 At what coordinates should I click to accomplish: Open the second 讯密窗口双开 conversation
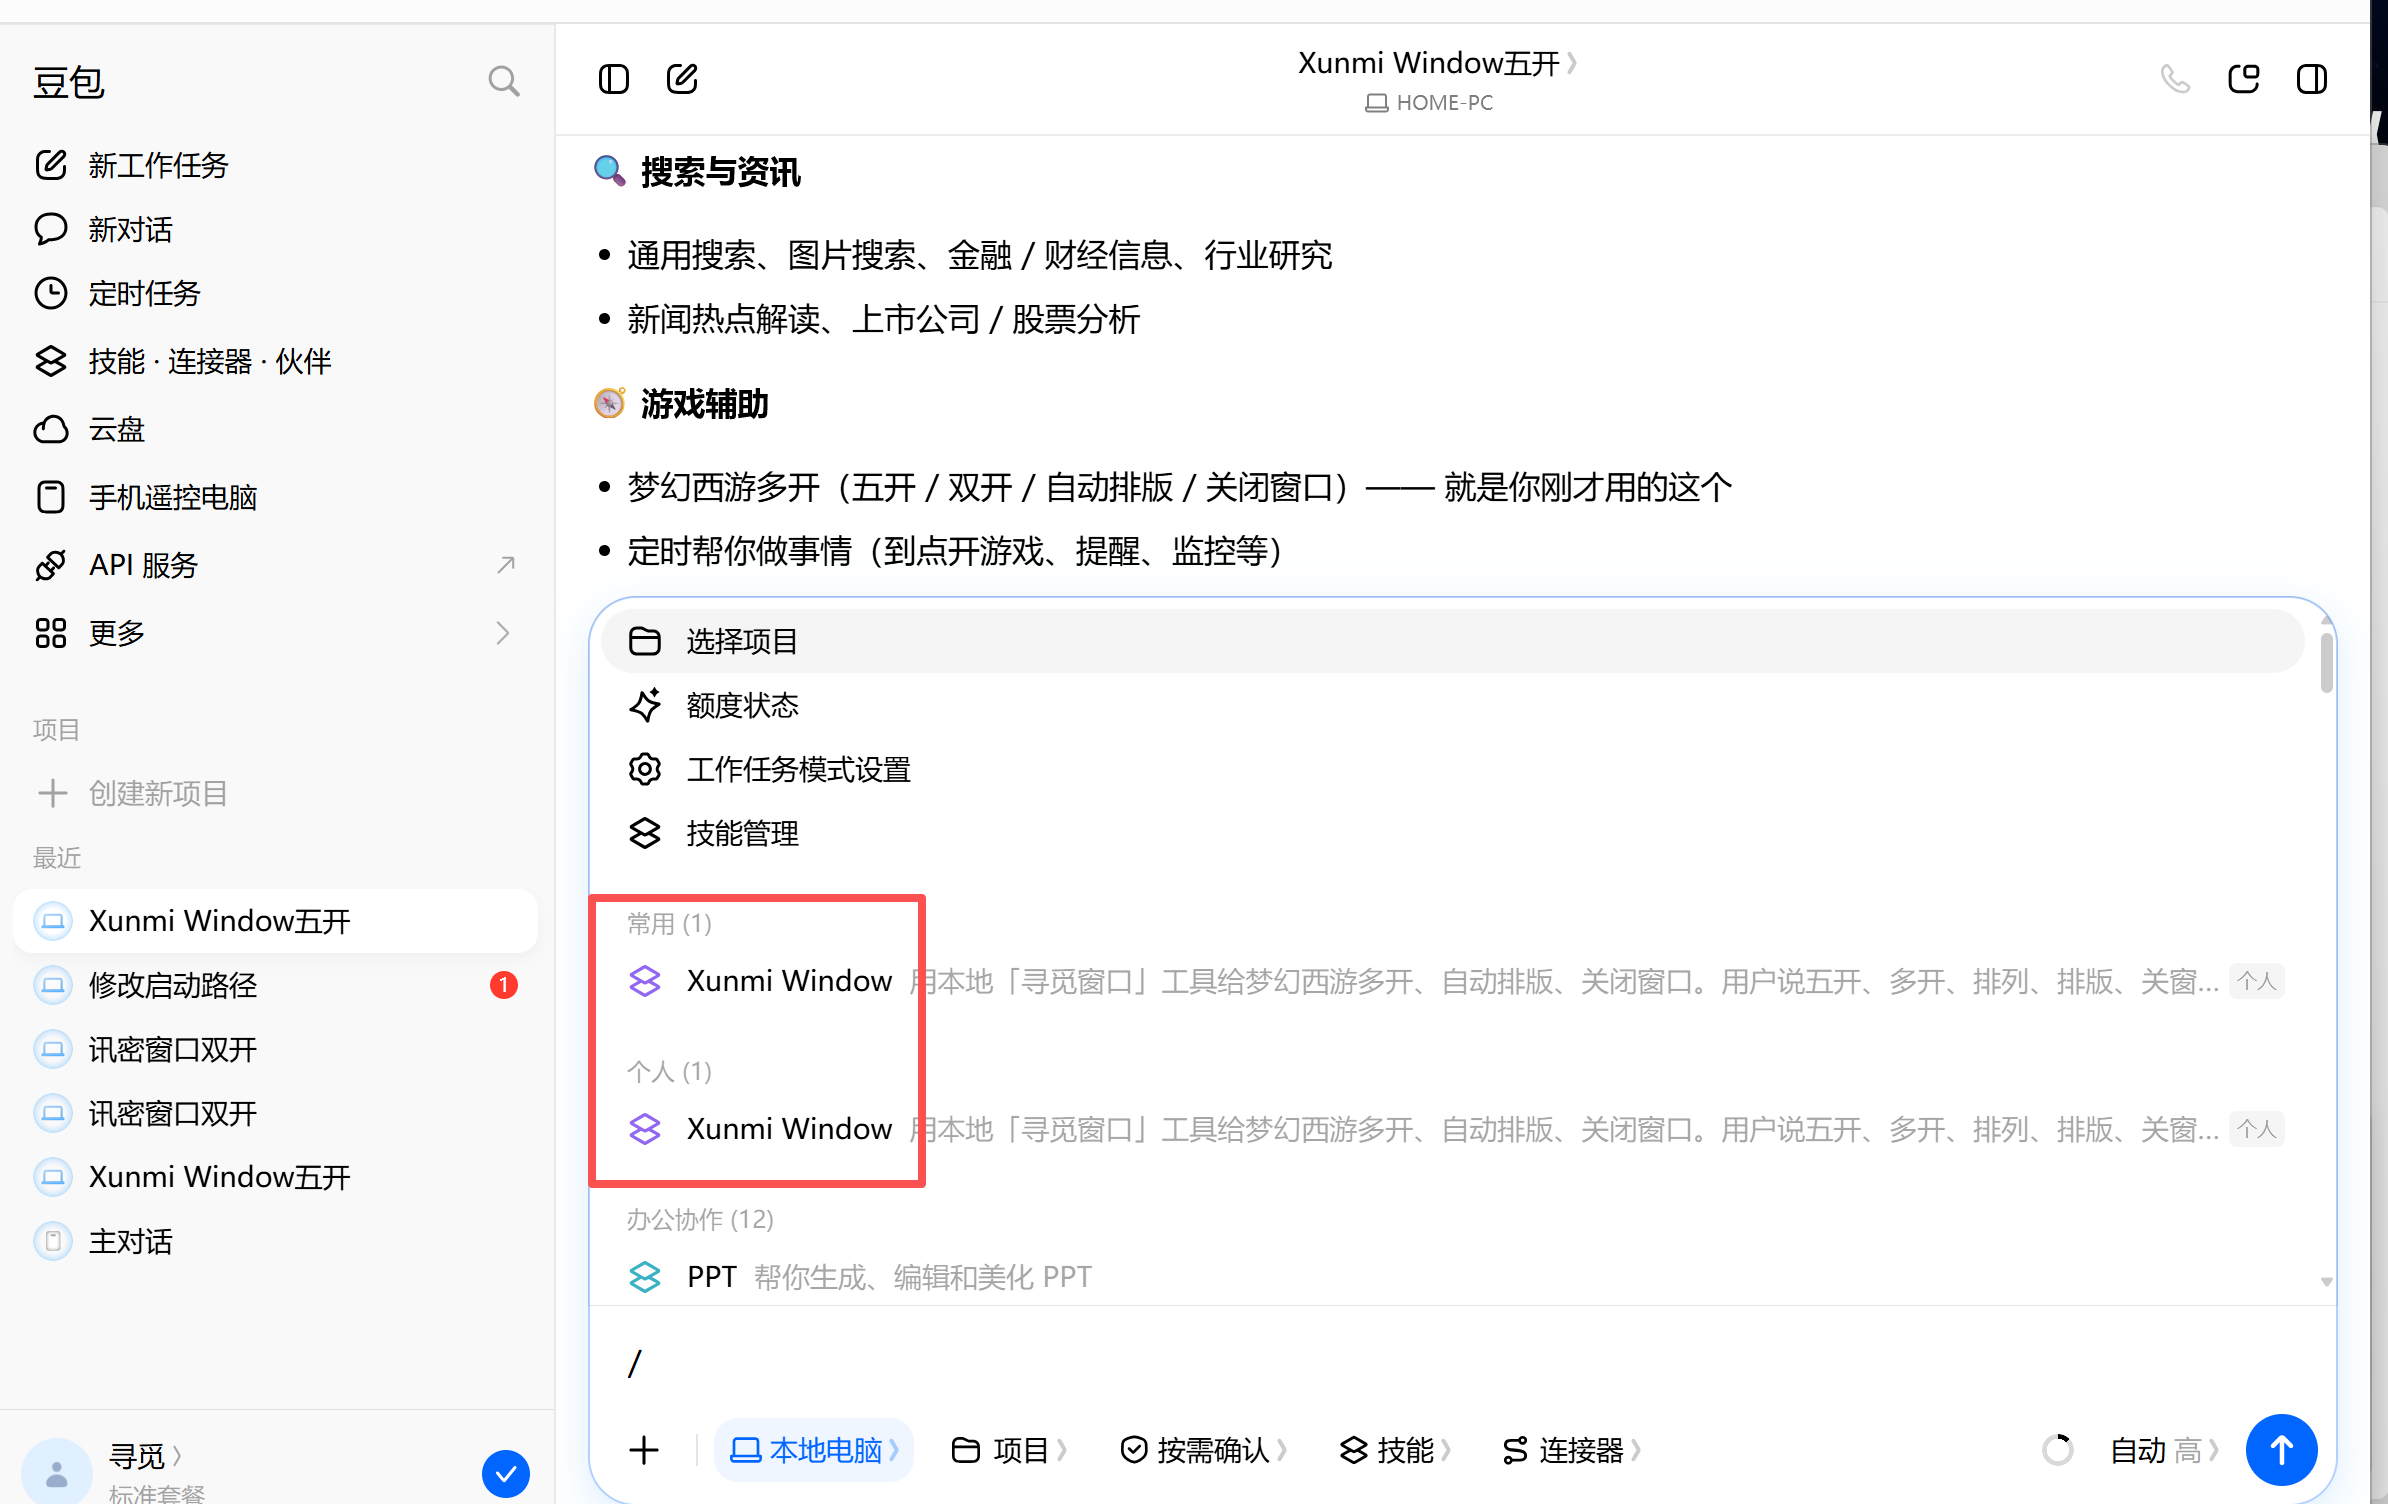[275, 1113]
